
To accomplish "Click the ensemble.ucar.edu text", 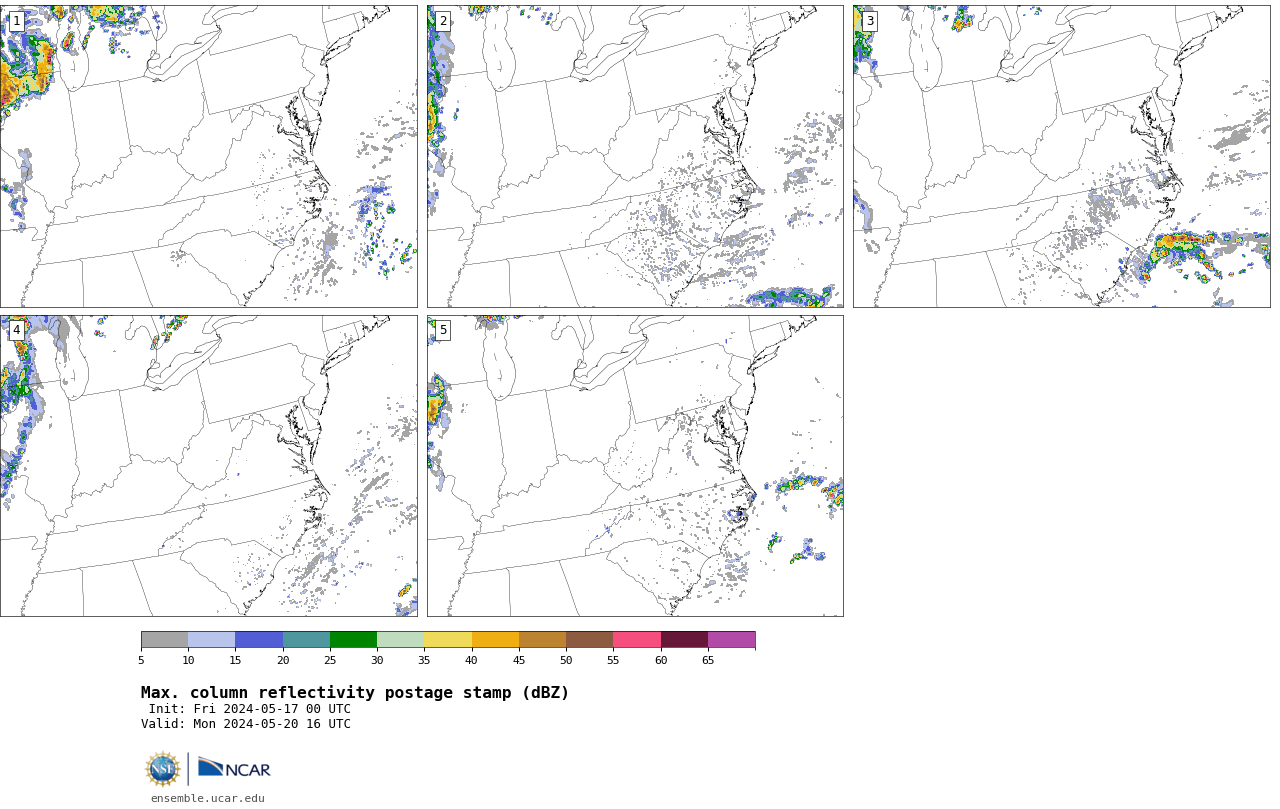I will click(x=208, y=798).
